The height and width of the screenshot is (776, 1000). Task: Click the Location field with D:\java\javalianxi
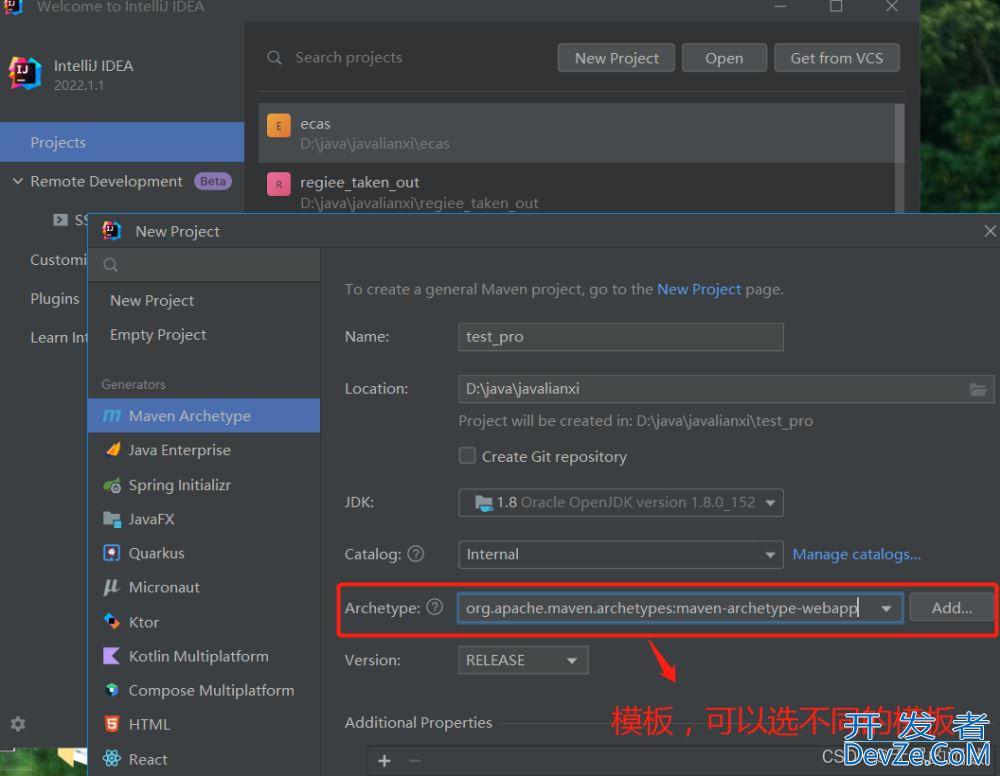(726, 389)
